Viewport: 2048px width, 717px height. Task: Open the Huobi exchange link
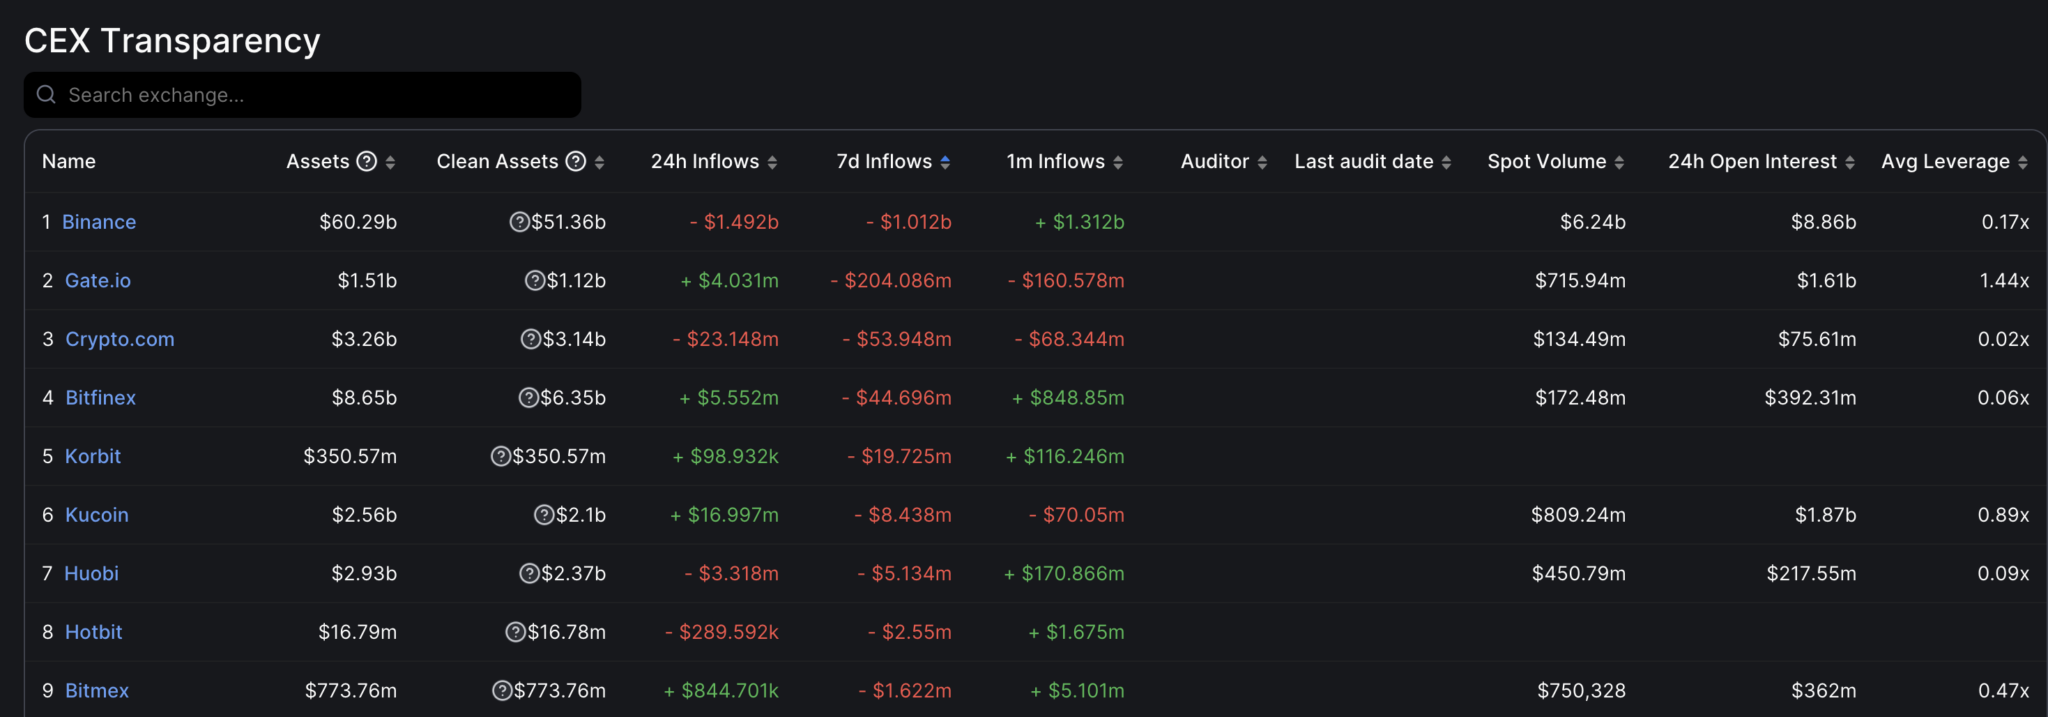[91, 574]
